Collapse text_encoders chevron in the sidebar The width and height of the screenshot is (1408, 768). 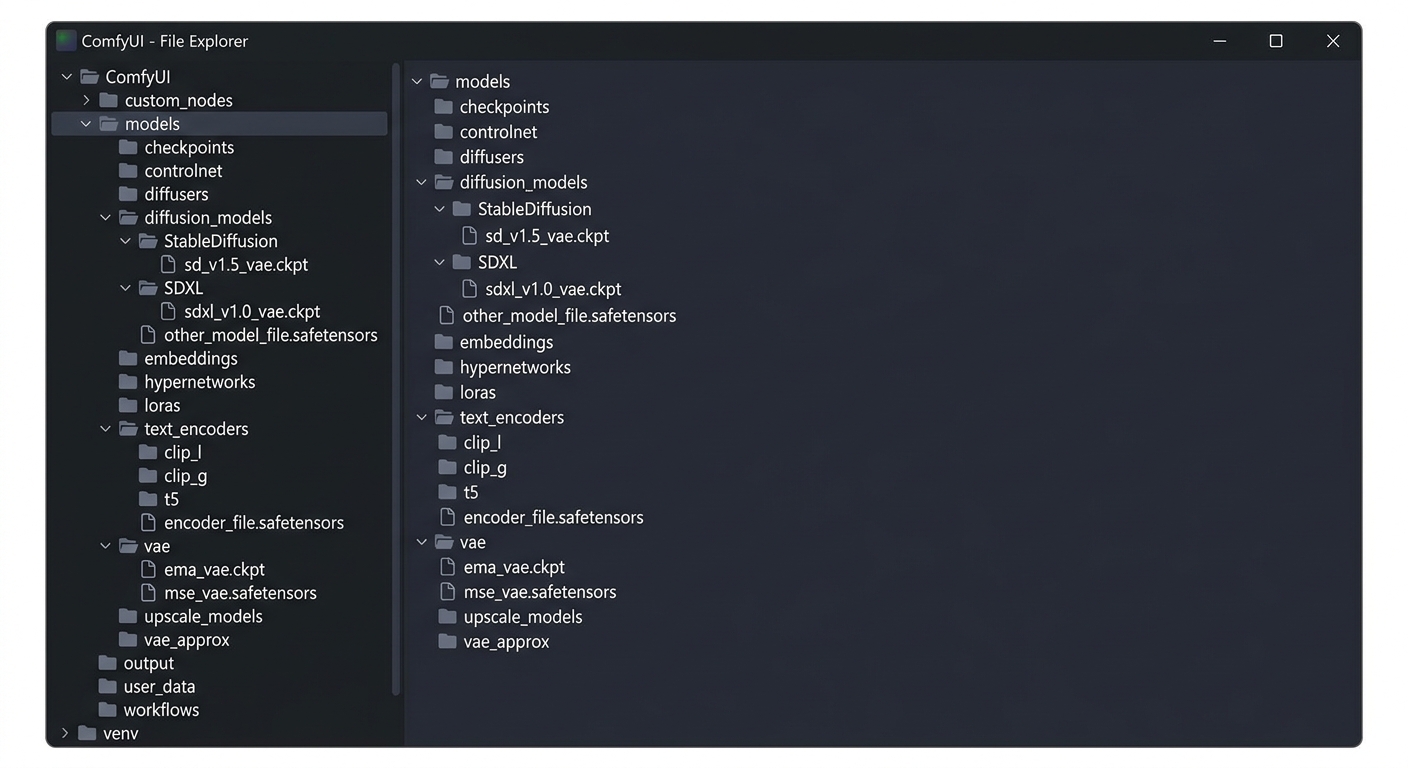pos(106,429)
